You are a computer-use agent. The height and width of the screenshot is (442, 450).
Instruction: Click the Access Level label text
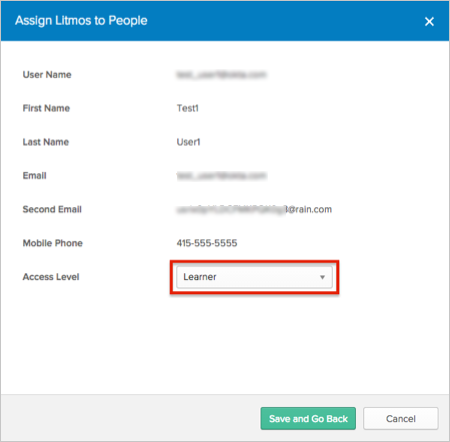coord(51,277)
